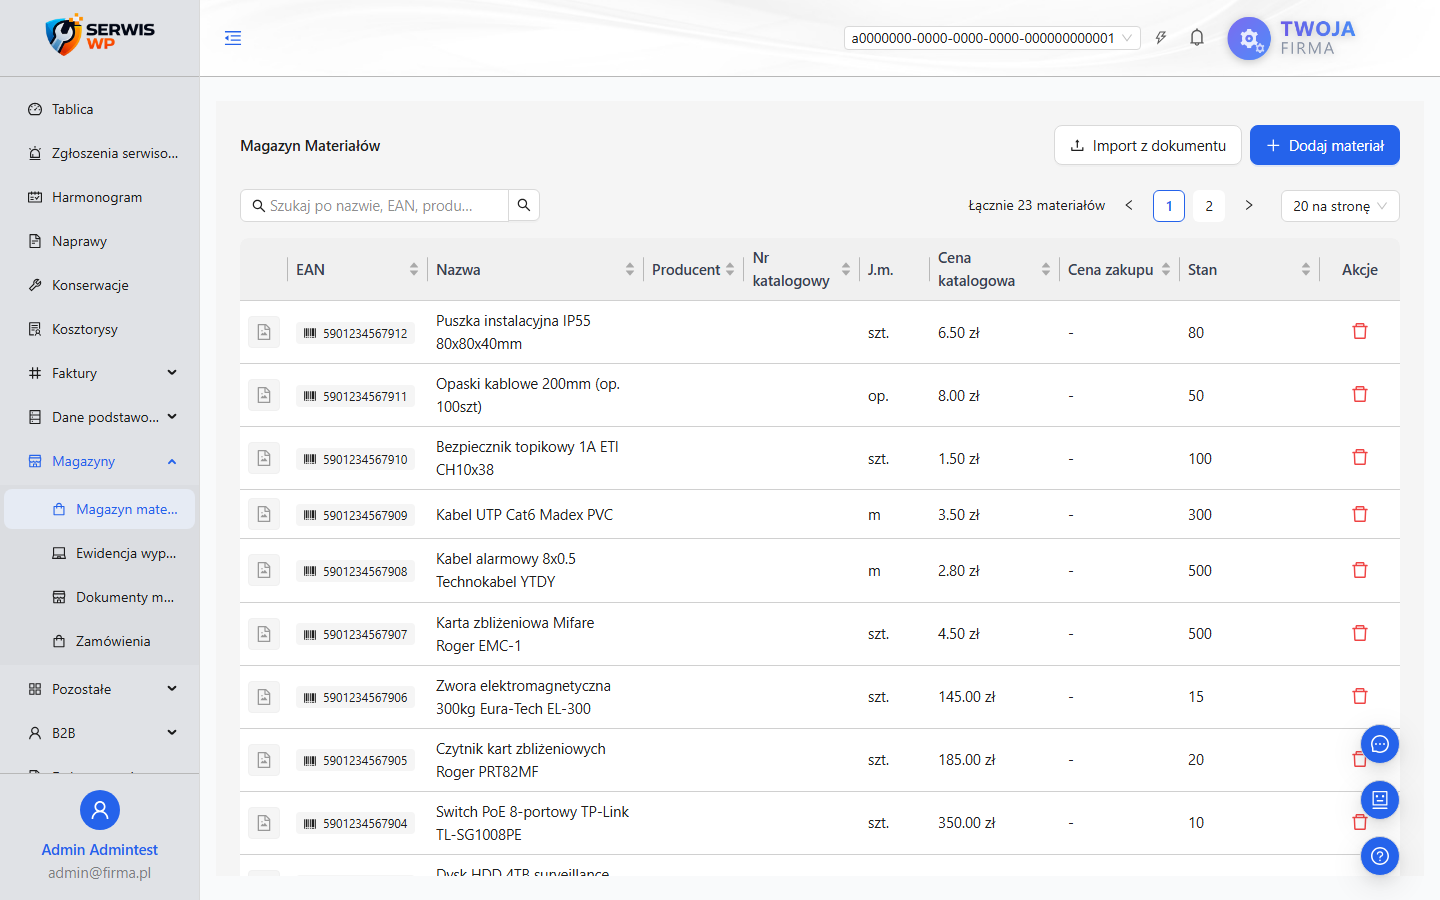Delete Karta zbliżeniowa Mifare row
Image resolution: width=1440 pixels, height=900 pixels.
(x=1360, y=633)
